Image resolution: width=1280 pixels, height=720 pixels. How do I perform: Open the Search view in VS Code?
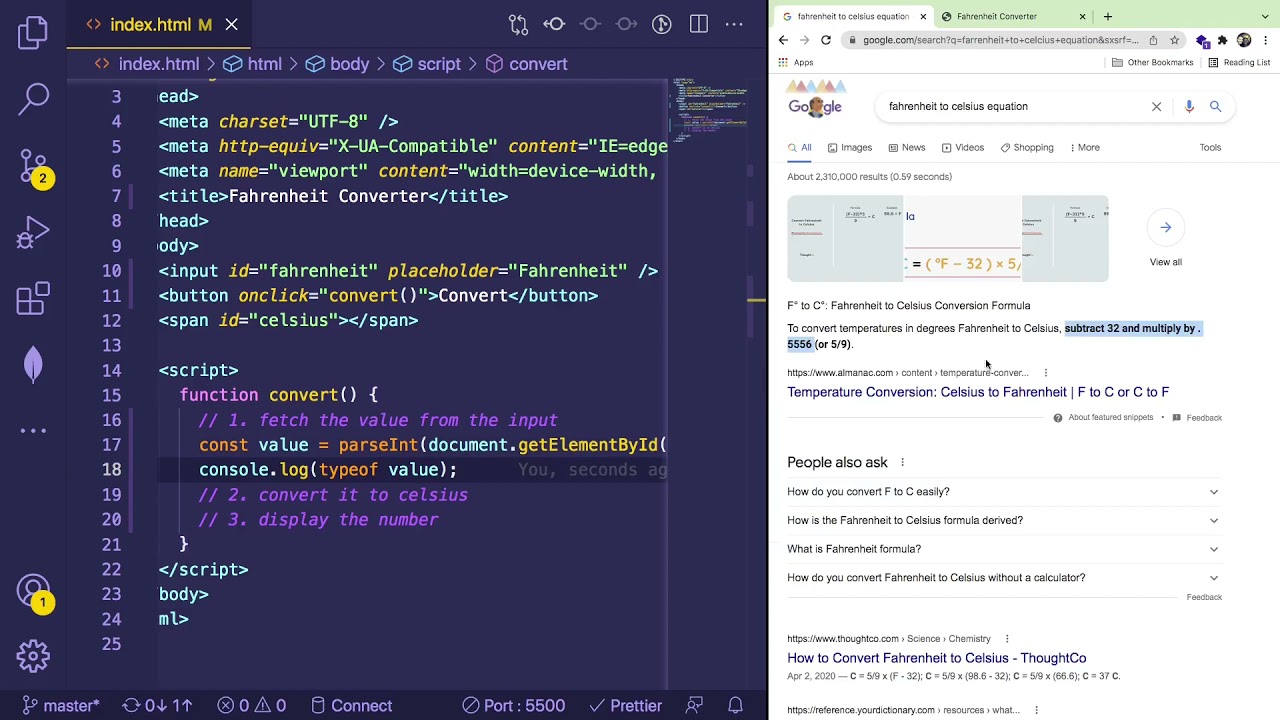point(33,98)
